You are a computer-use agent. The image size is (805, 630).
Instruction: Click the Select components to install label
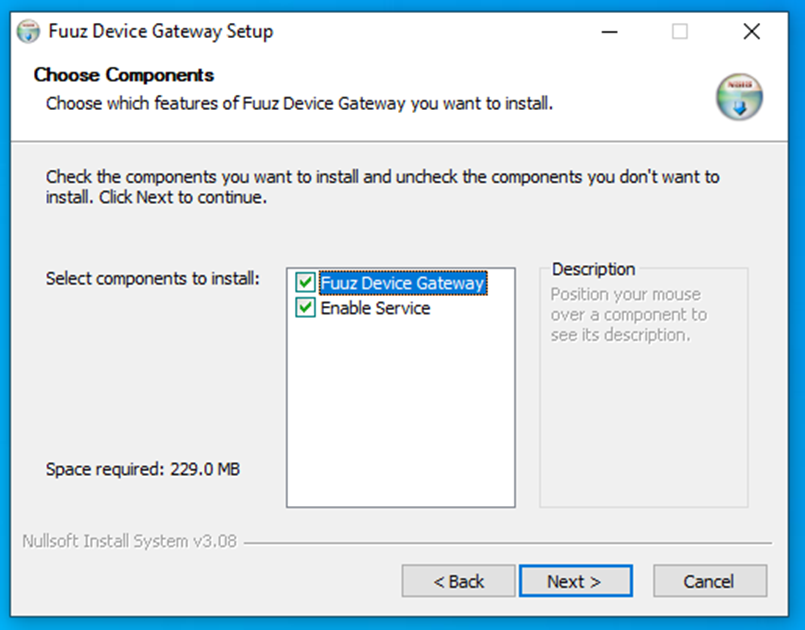click(152, 278)
